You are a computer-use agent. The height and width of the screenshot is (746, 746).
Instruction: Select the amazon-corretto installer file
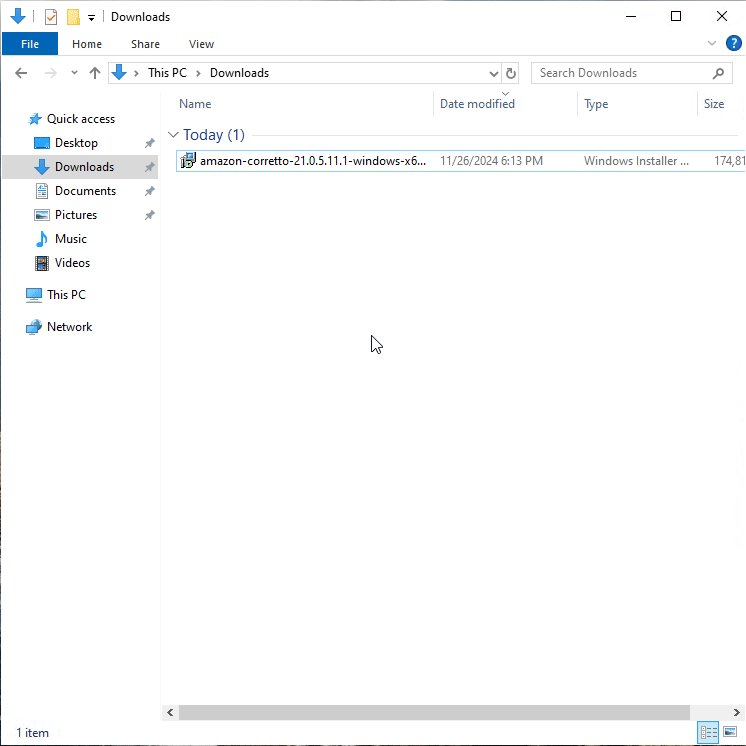(x=312, y=161)
